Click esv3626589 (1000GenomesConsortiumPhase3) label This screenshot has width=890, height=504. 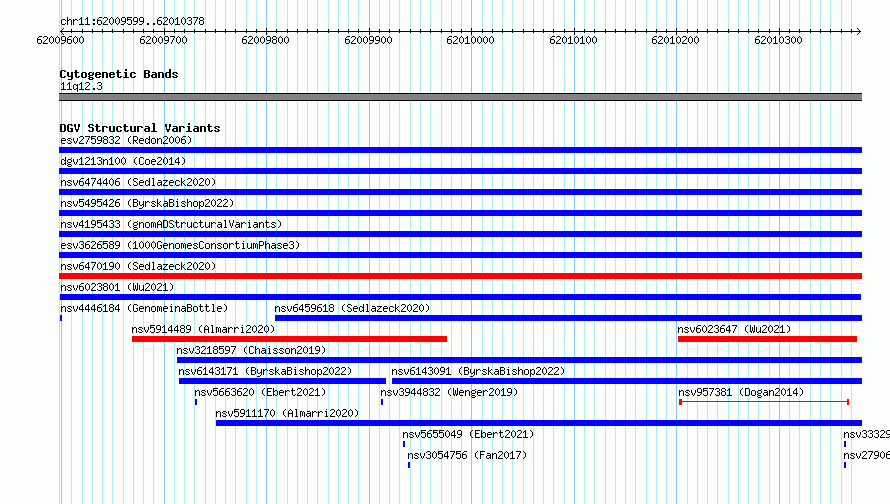point(180,245)
